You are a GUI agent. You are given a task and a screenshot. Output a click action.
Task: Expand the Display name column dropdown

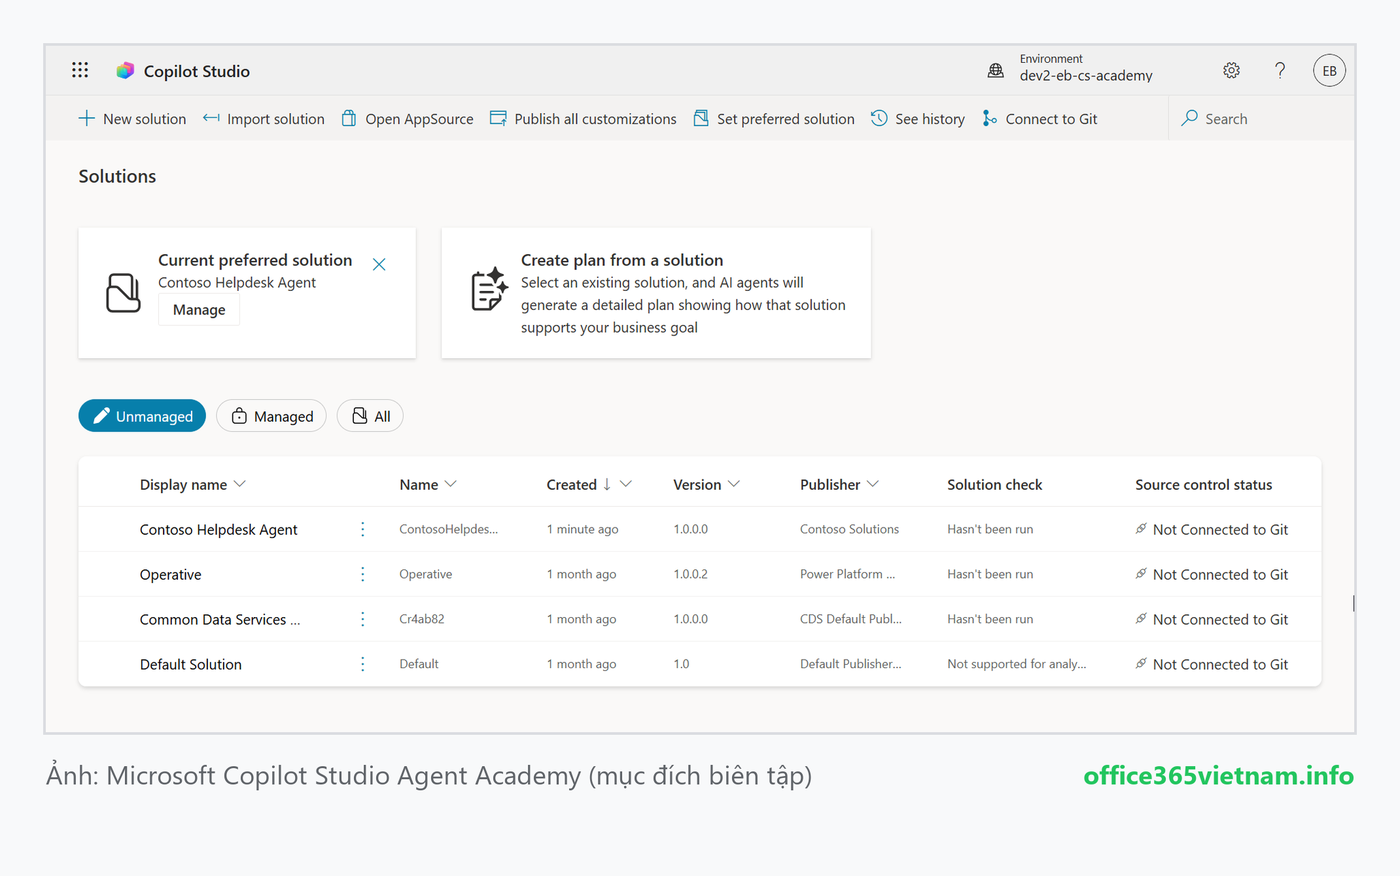[240, 484]
